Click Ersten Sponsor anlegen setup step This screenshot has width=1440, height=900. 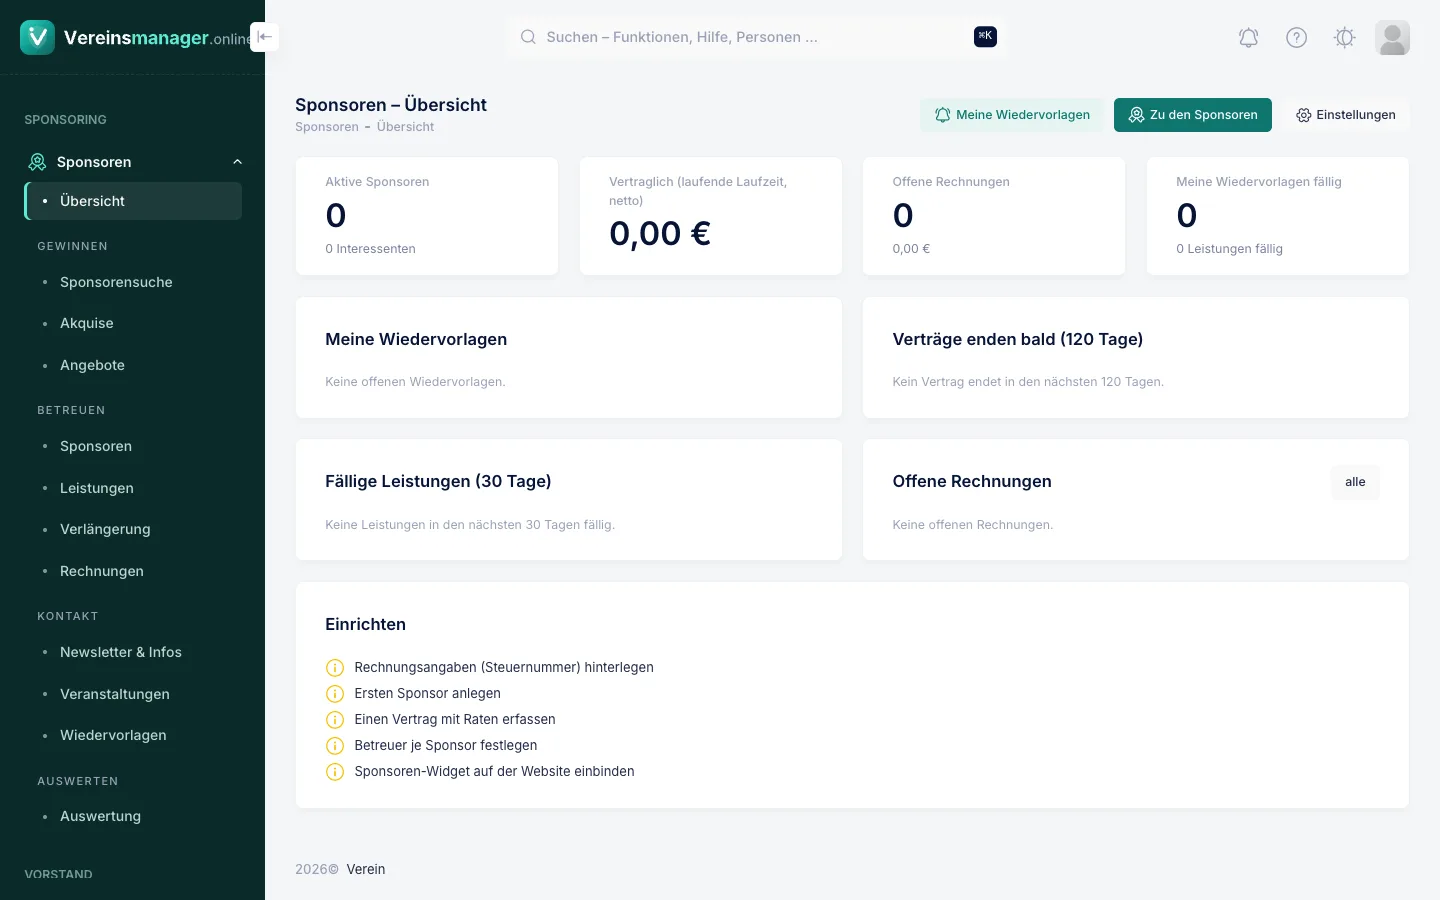pyautogui.click(x=427, y=694)
